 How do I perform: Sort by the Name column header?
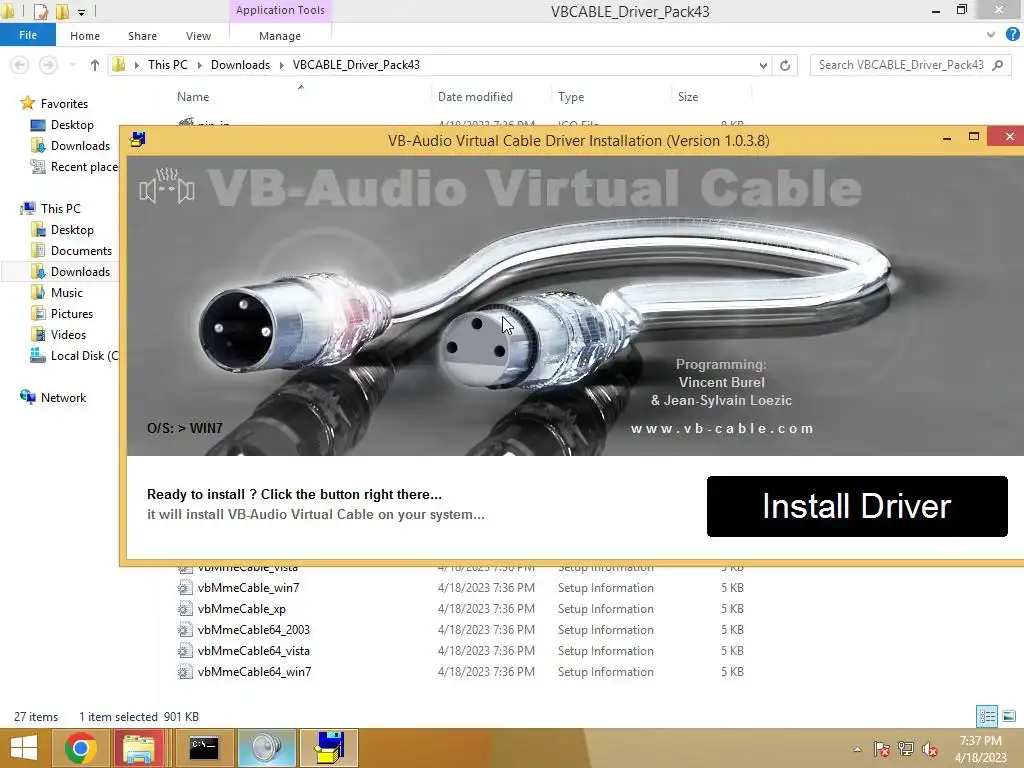pos(193,97)
